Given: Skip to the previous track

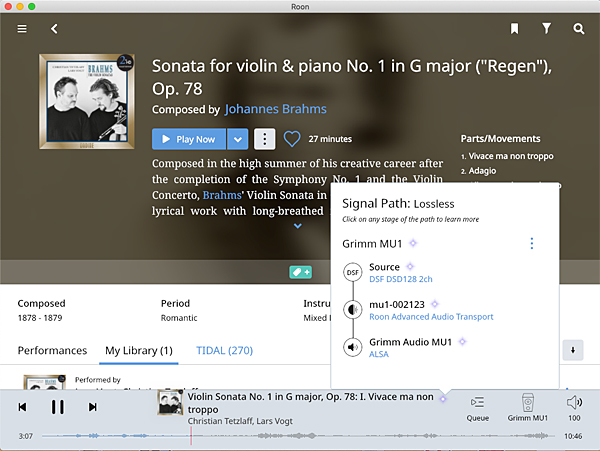Looking at the screenshot, I should (x=23, y=407).
